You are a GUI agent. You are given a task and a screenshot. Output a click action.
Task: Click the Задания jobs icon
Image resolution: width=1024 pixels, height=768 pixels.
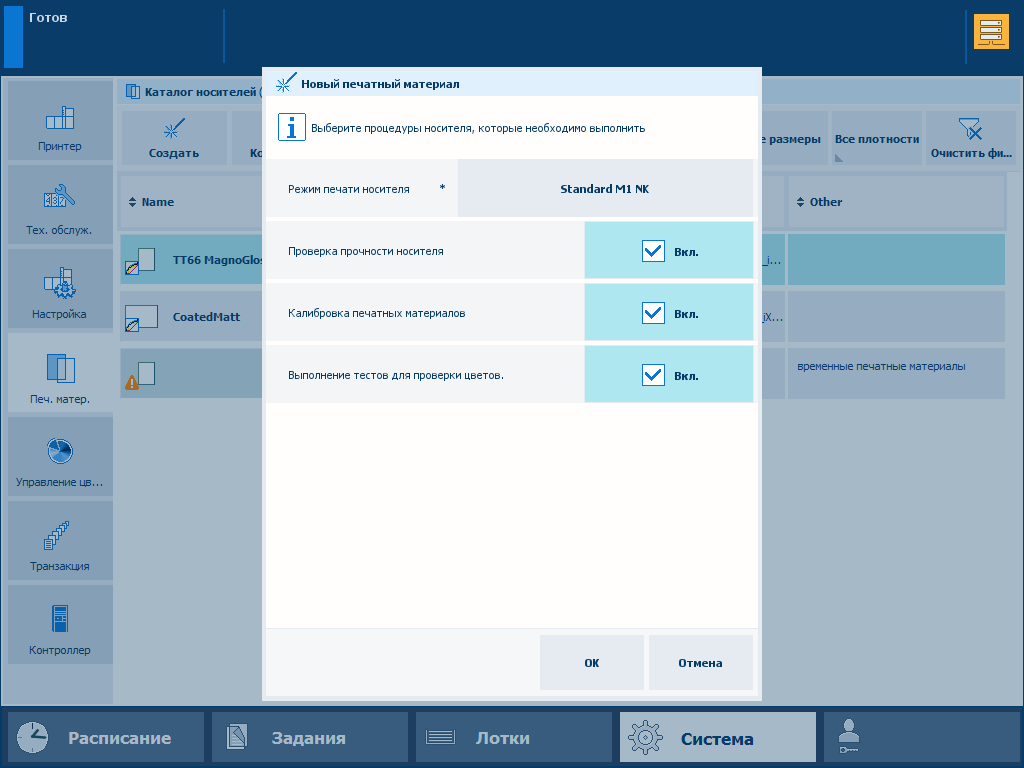click(x=236, y=738)
